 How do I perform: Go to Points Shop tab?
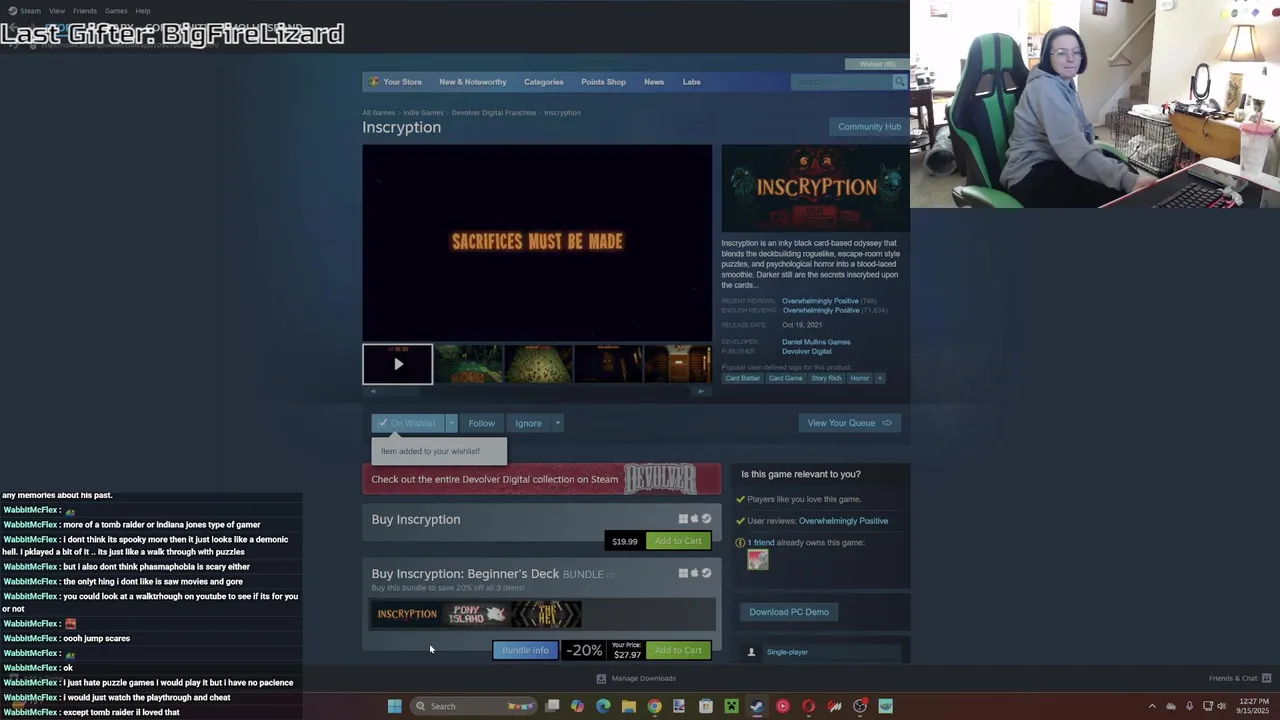click(x=603, y=82)
